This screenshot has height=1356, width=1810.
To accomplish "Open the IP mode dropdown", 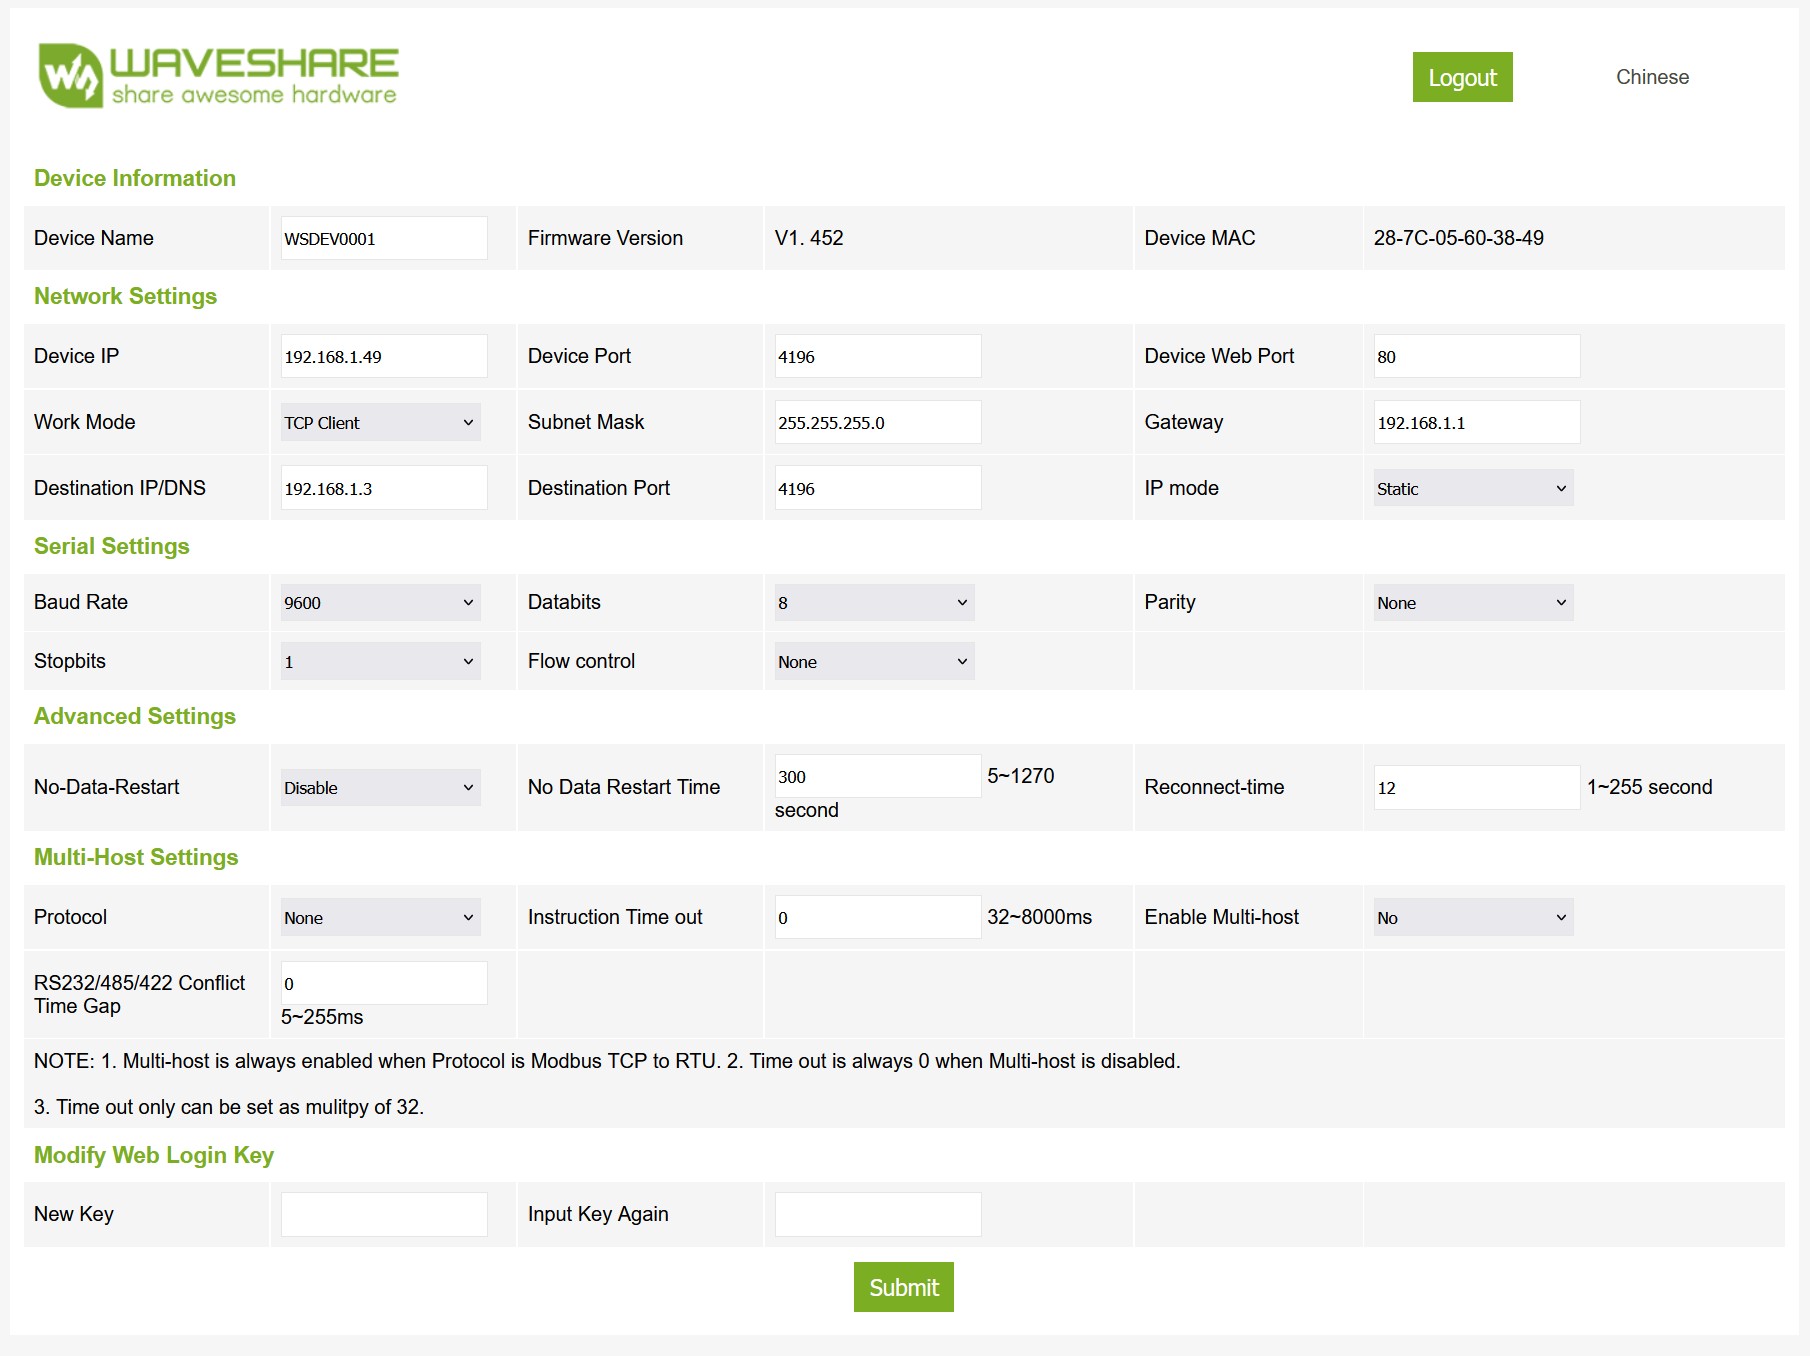I will 1472,488.
